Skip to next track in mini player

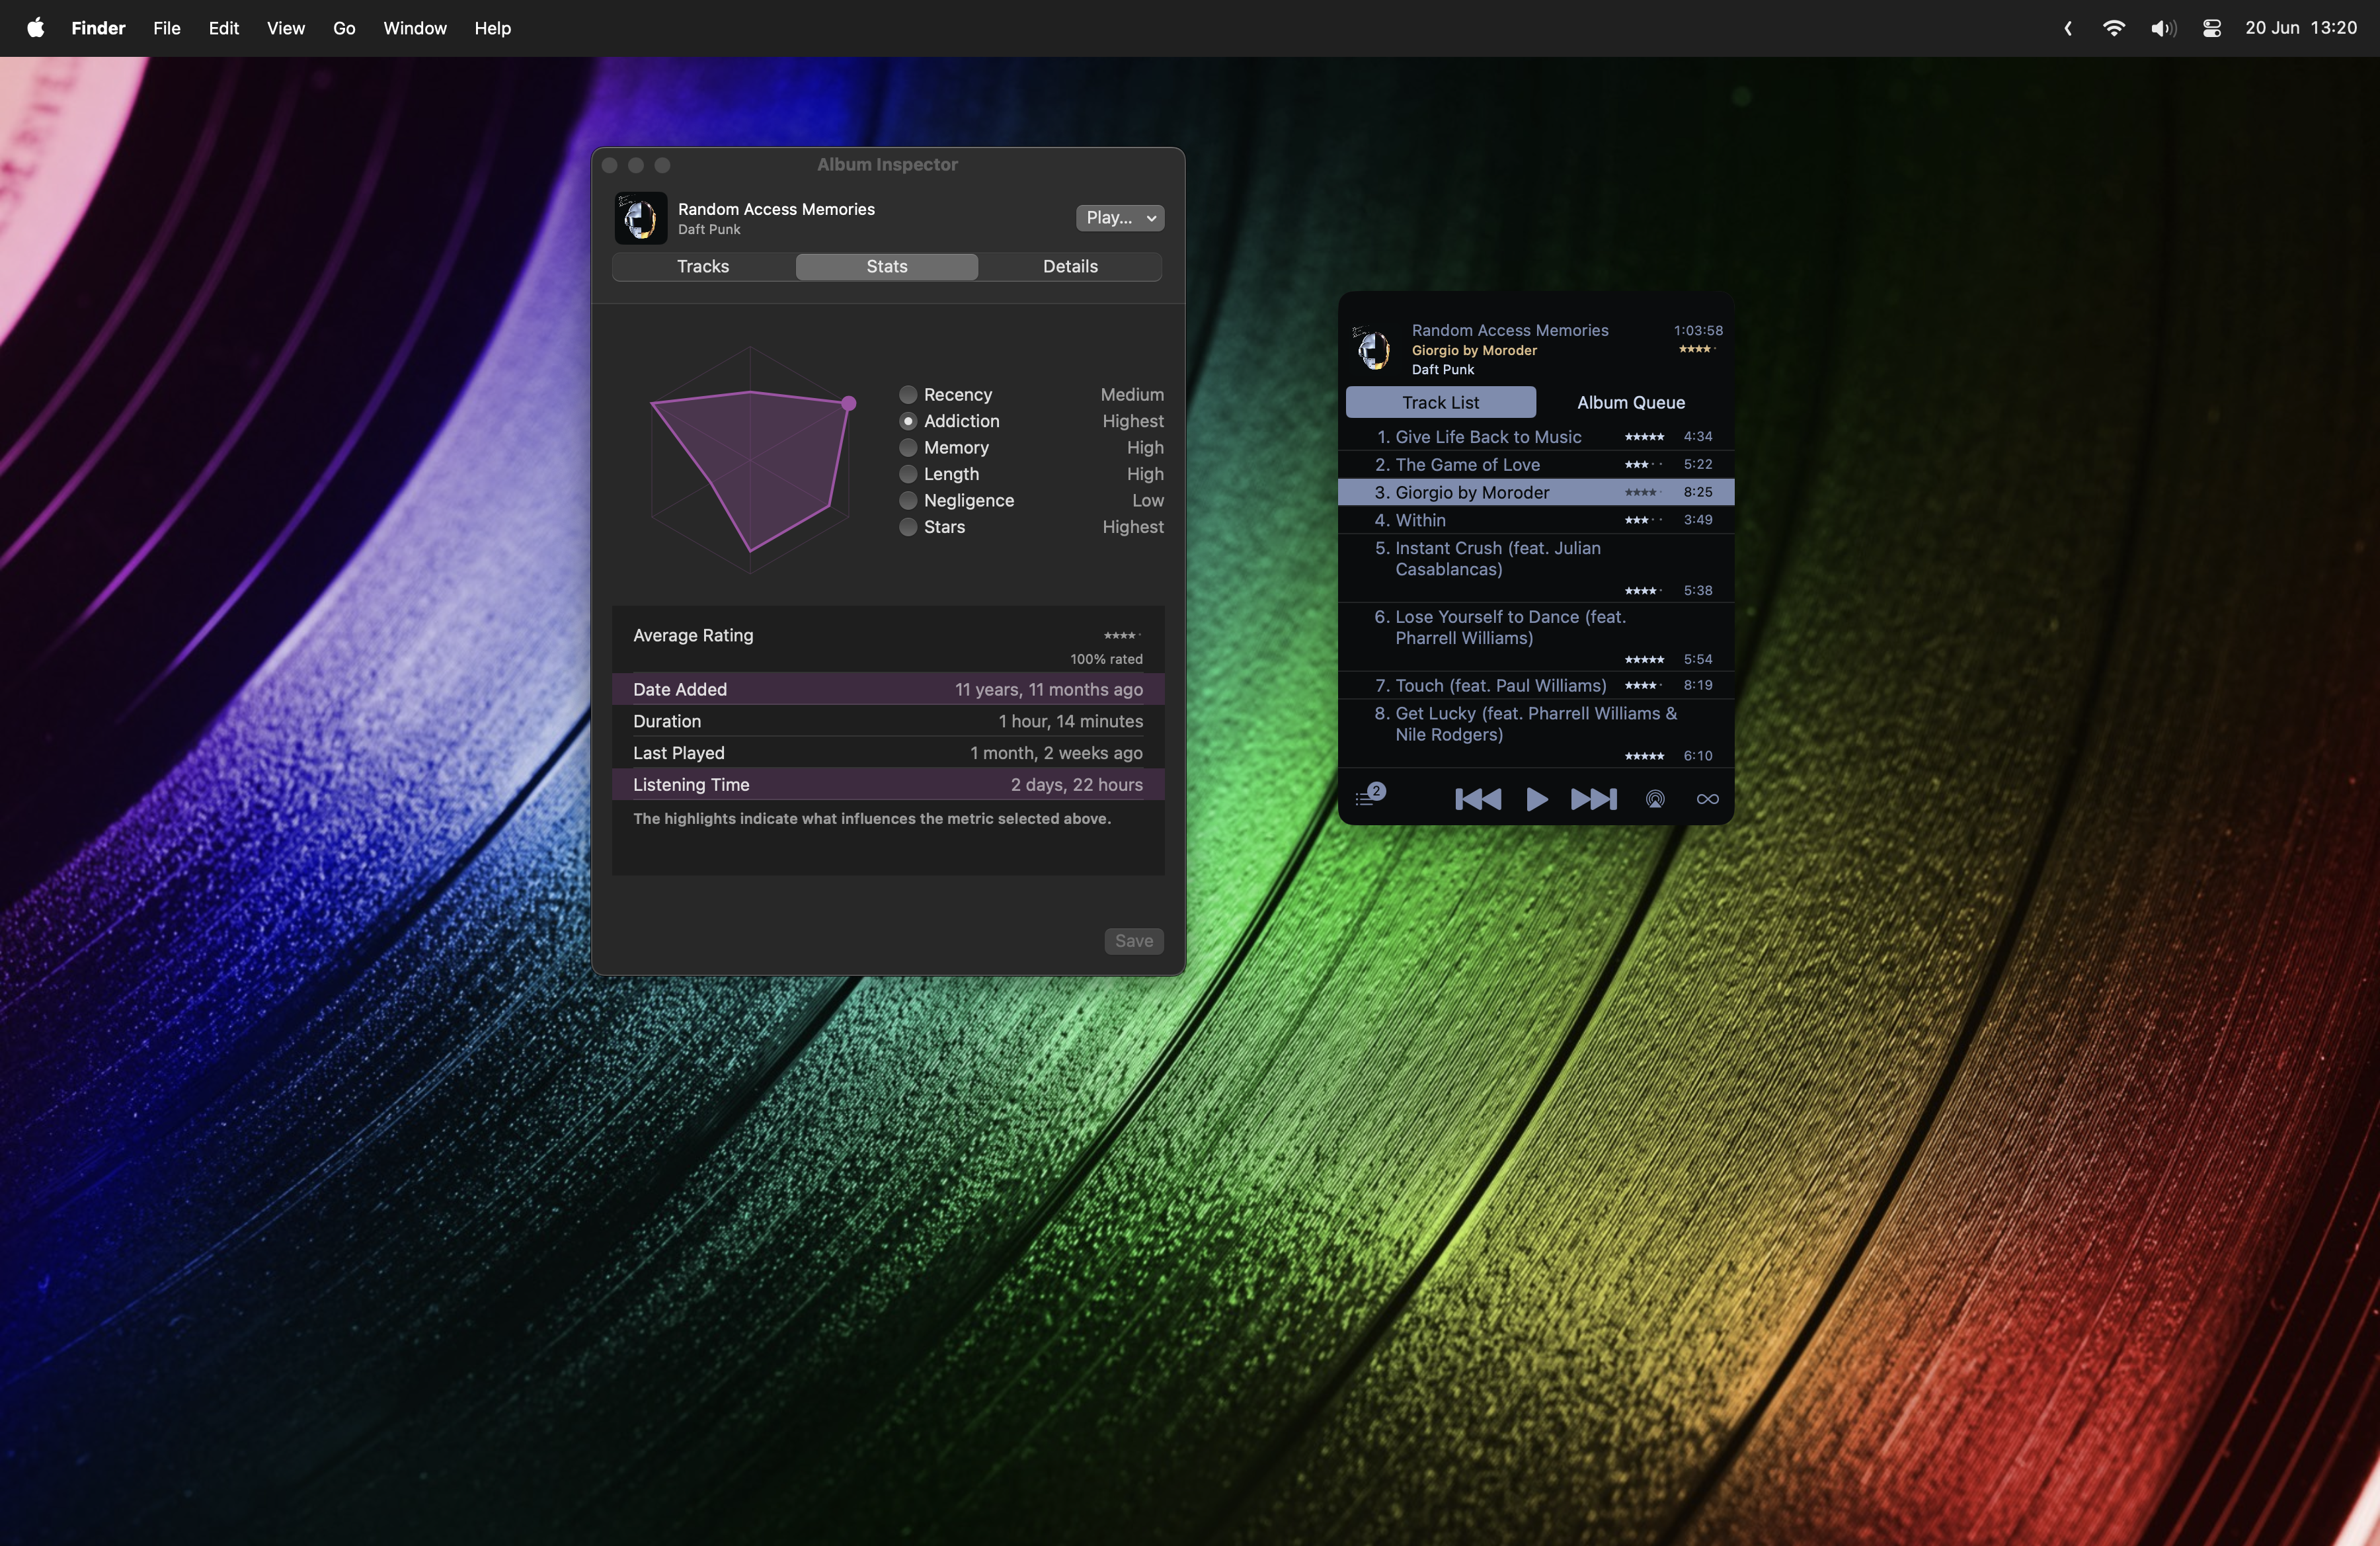[1594, 799]
